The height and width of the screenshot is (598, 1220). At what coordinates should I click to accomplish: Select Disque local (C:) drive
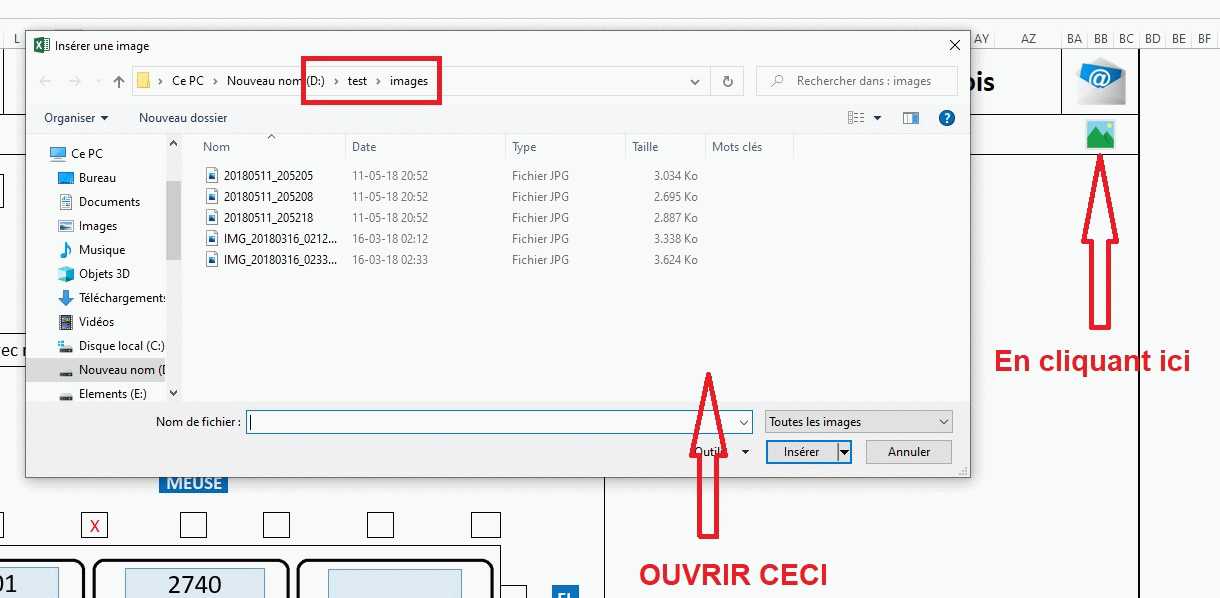[x=111, y=346]
